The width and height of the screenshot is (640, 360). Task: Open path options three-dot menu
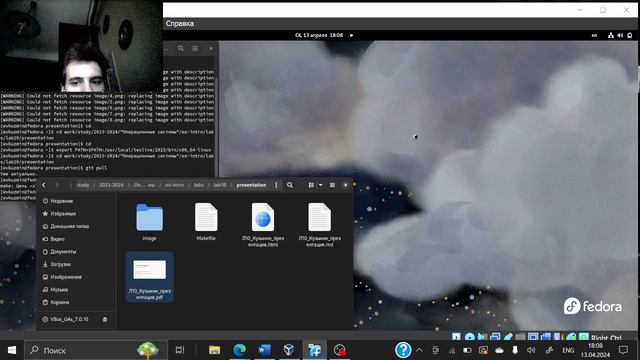click(x=276, y=185)
